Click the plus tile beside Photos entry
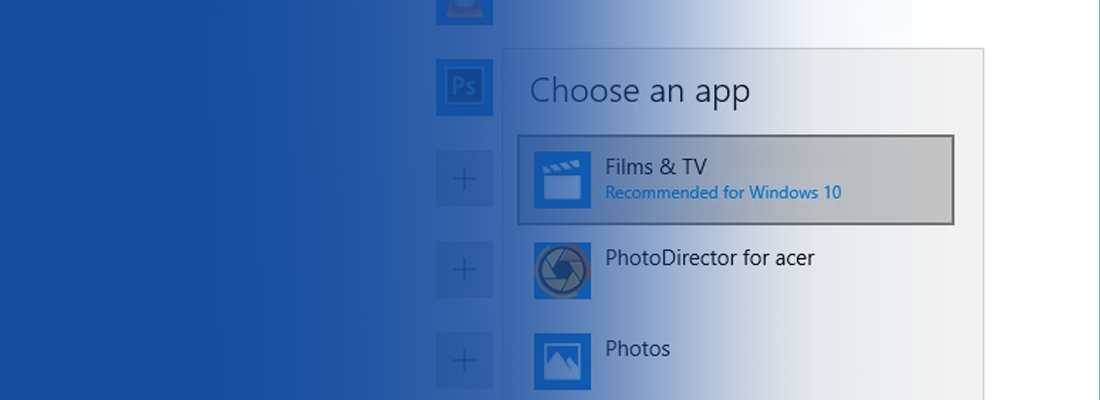The width and height of the screenshot is (1100, 400). (x=464, y=361)
